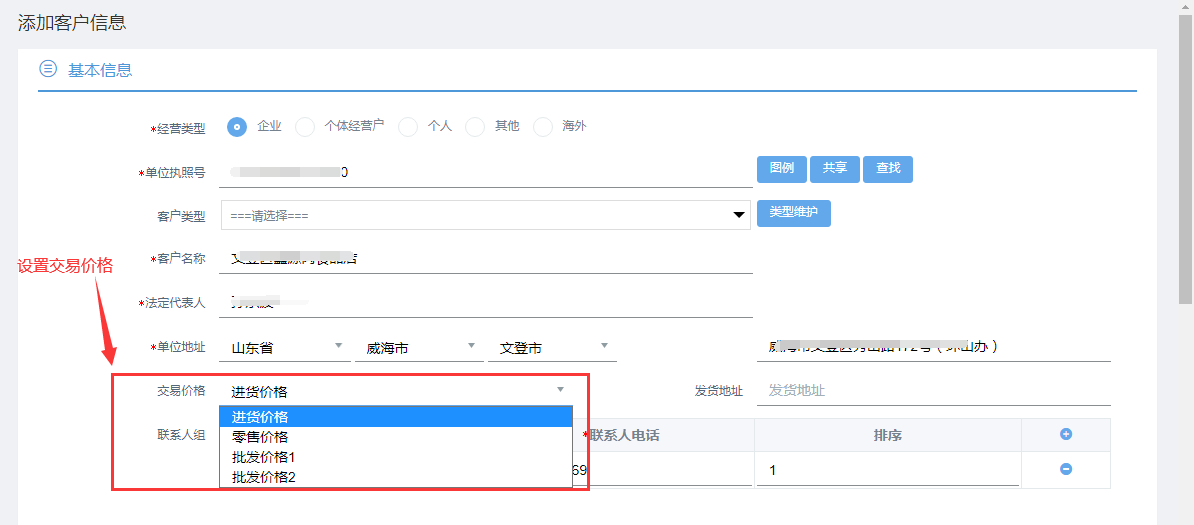Open 山东省 province dropdown

click(x=286, y=348)
